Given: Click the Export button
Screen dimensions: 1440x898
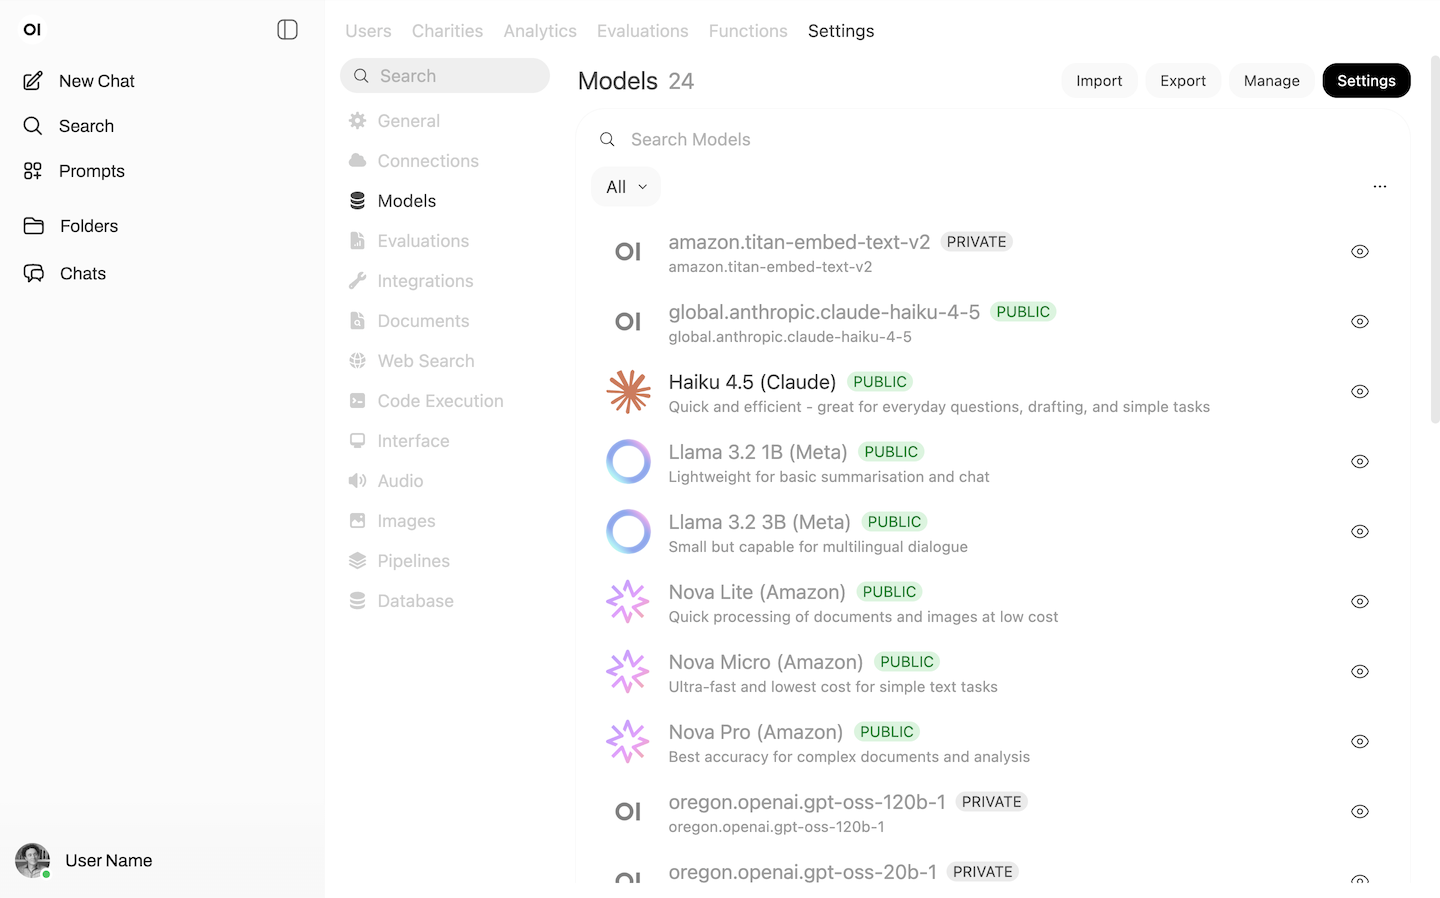Looking at the screenshot, I should pos(1183,81).
